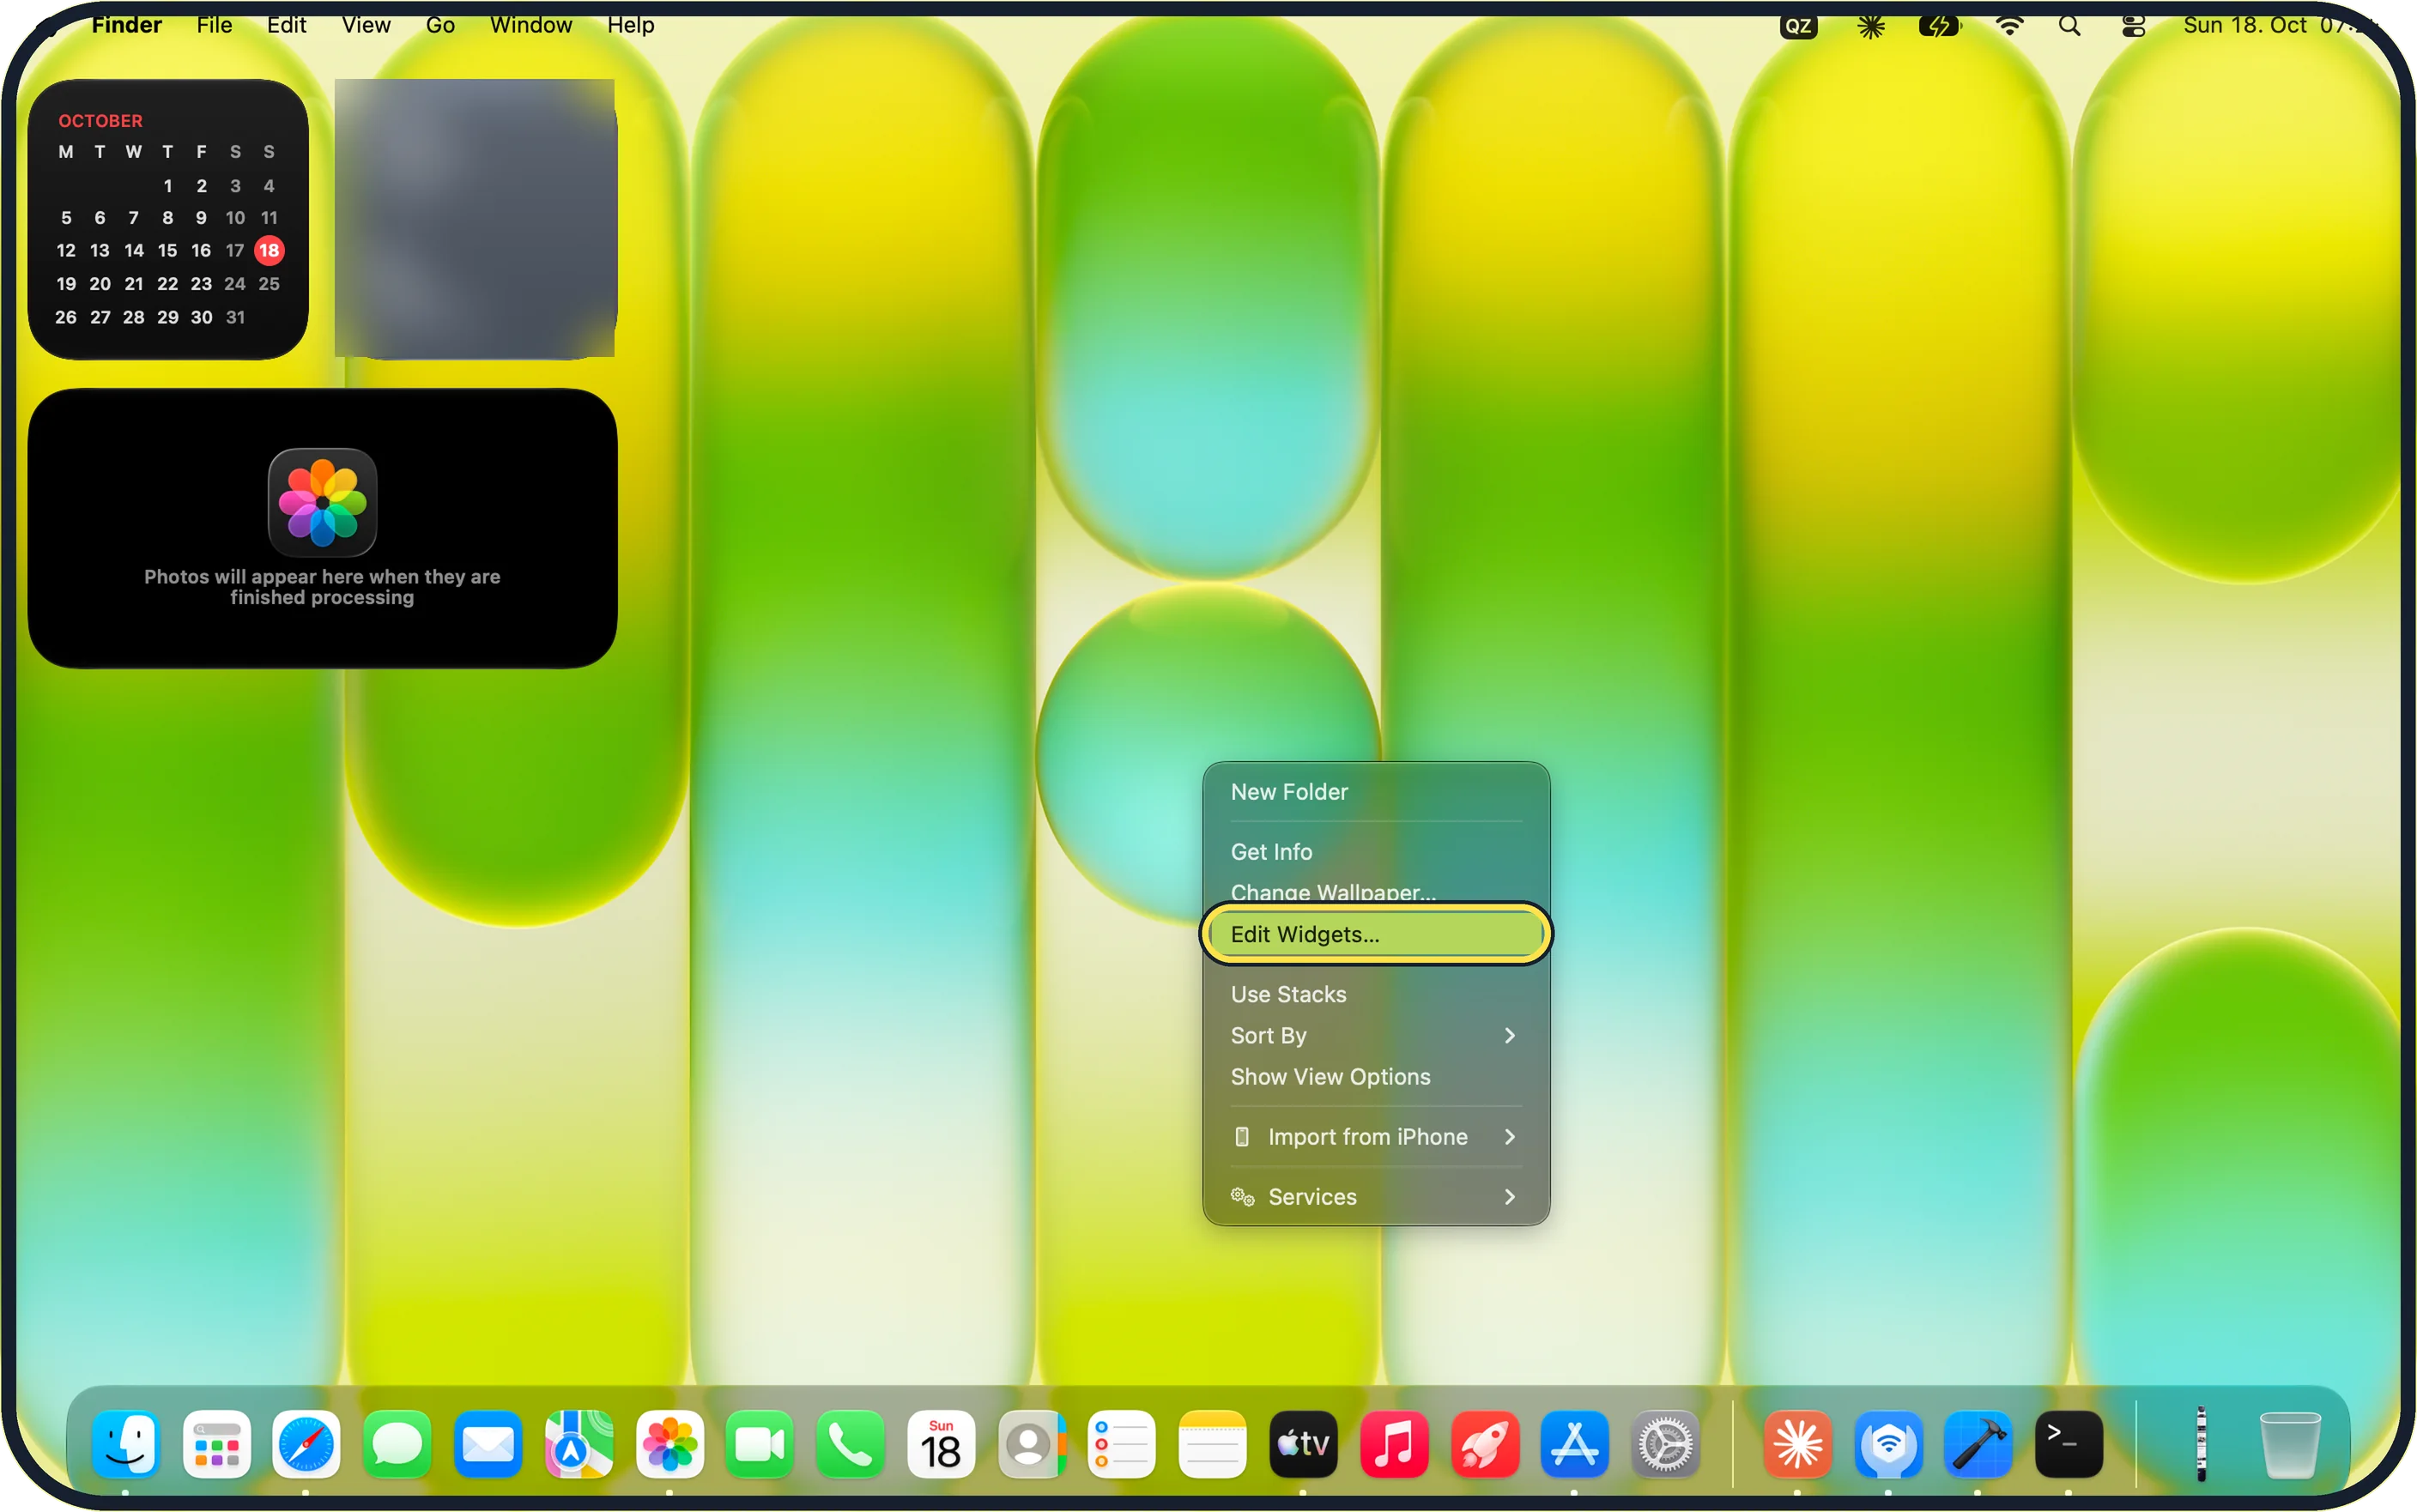Expand the Import from iPhone submenu
2417x1512 pixels.
(x=1376, y=1137)
